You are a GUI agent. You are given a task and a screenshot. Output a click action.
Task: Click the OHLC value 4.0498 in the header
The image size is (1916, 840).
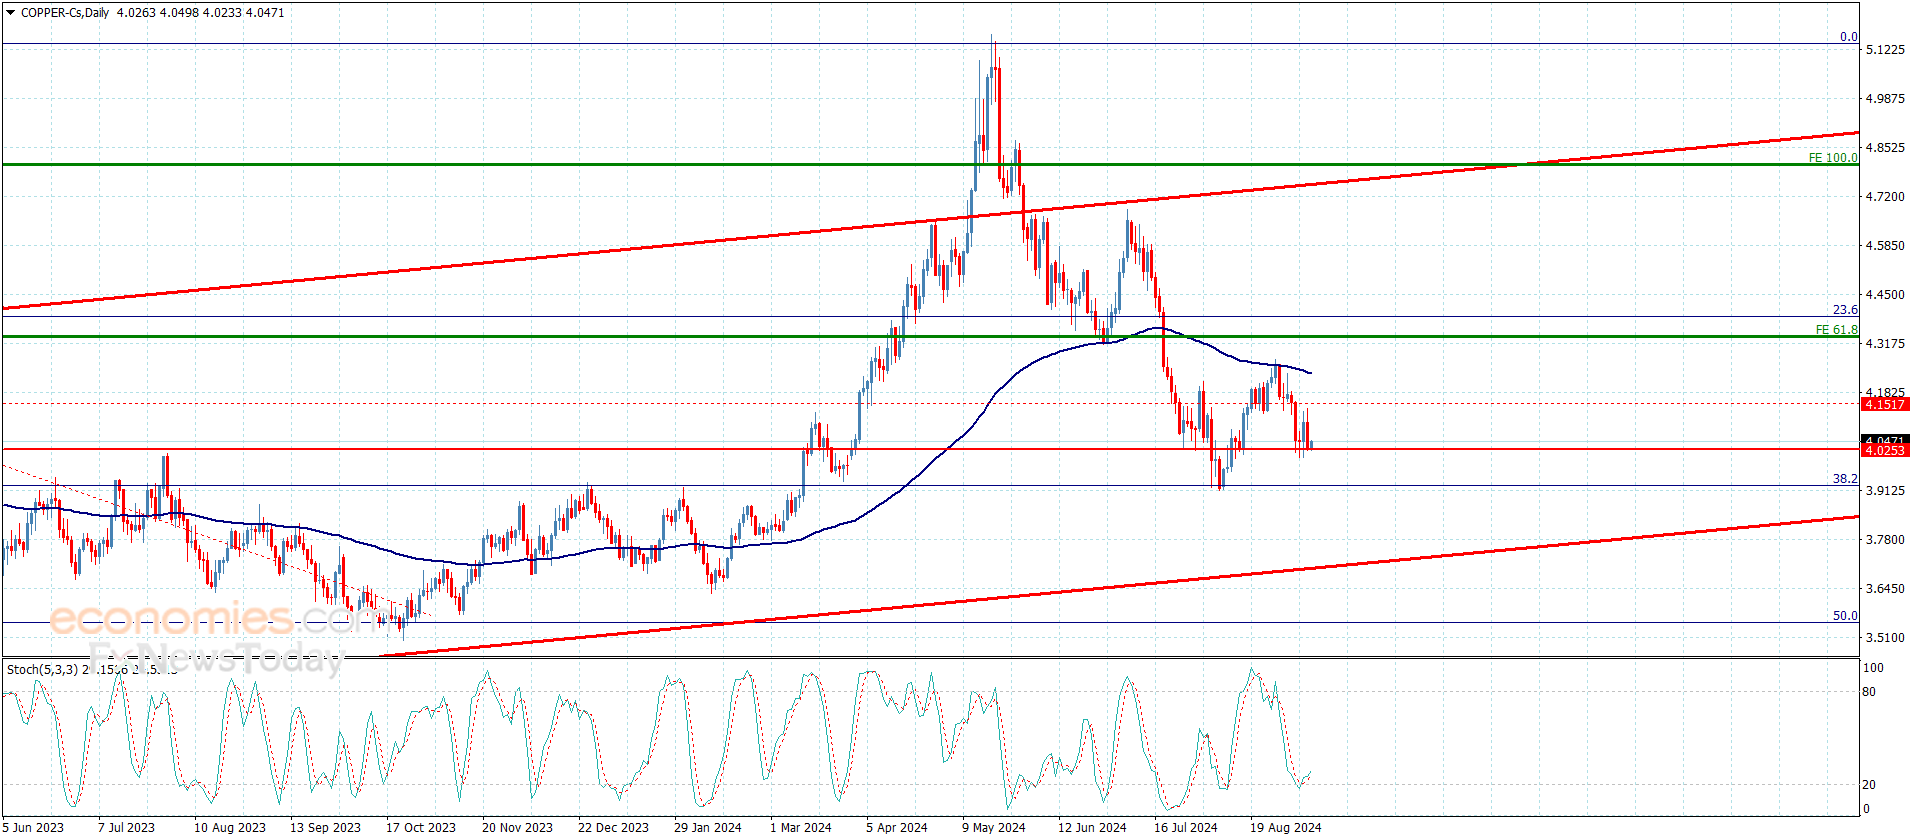pos(179,13)
